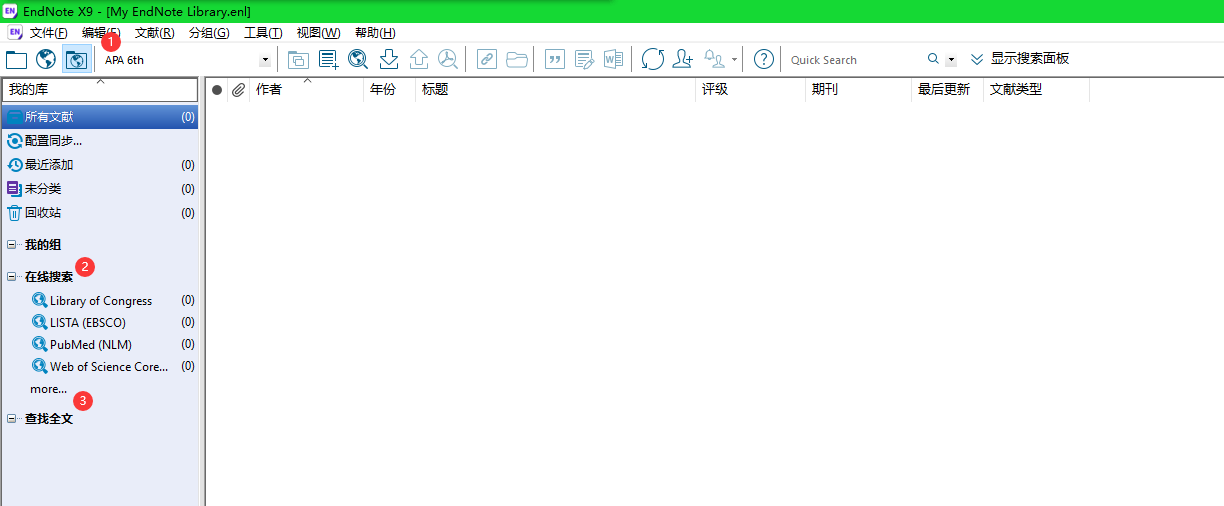Sort references by 期刊 column

pos(859,90)
